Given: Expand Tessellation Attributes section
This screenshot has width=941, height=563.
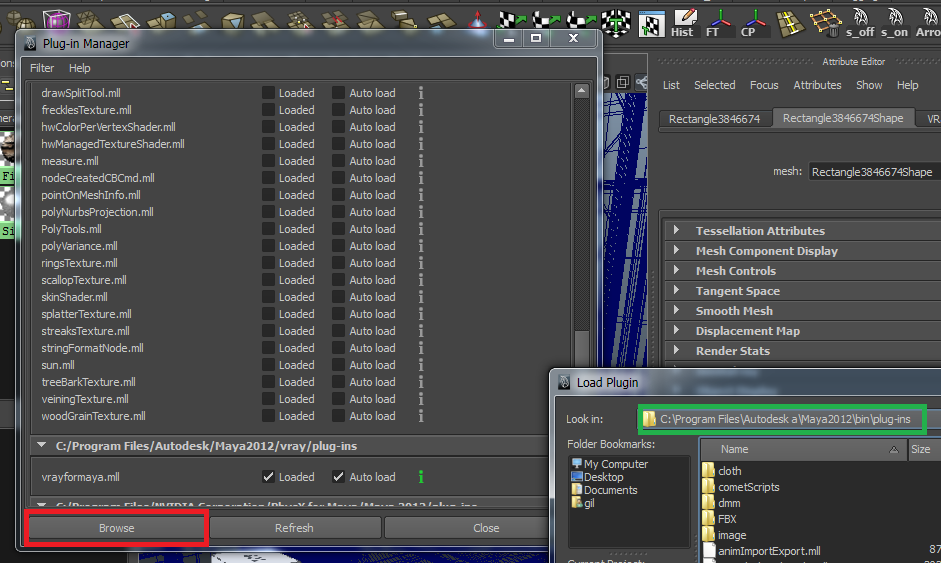Looking at the screenshot, I should point(677,230).
